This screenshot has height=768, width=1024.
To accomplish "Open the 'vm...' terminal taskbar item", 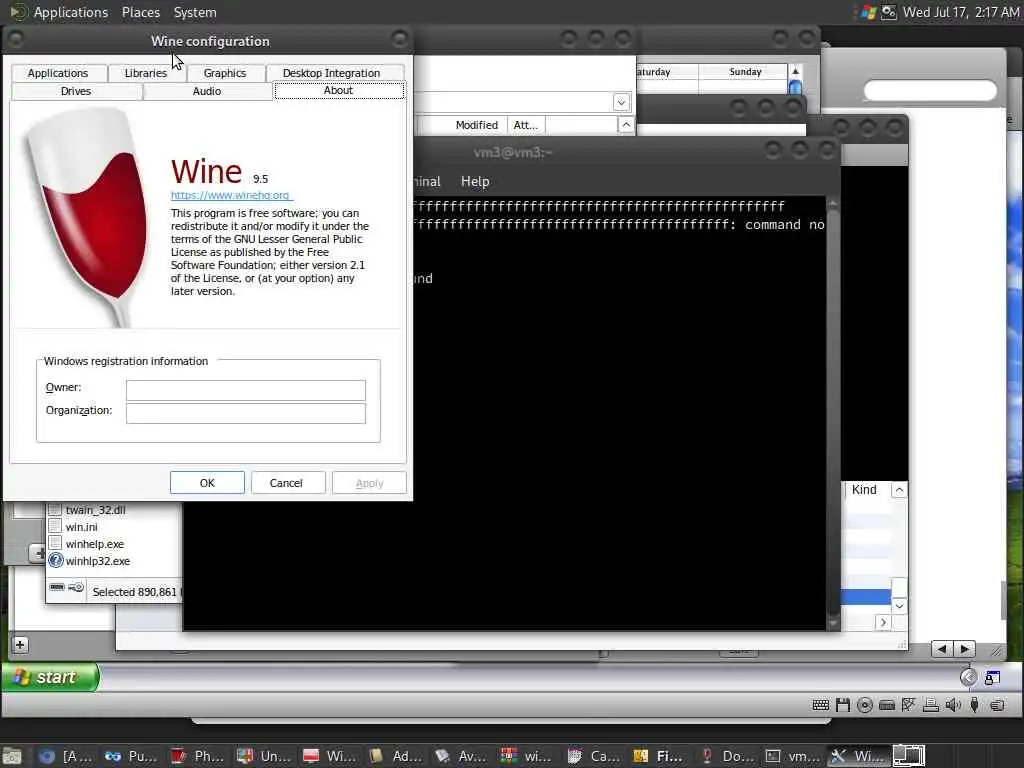I will [791, 756].
